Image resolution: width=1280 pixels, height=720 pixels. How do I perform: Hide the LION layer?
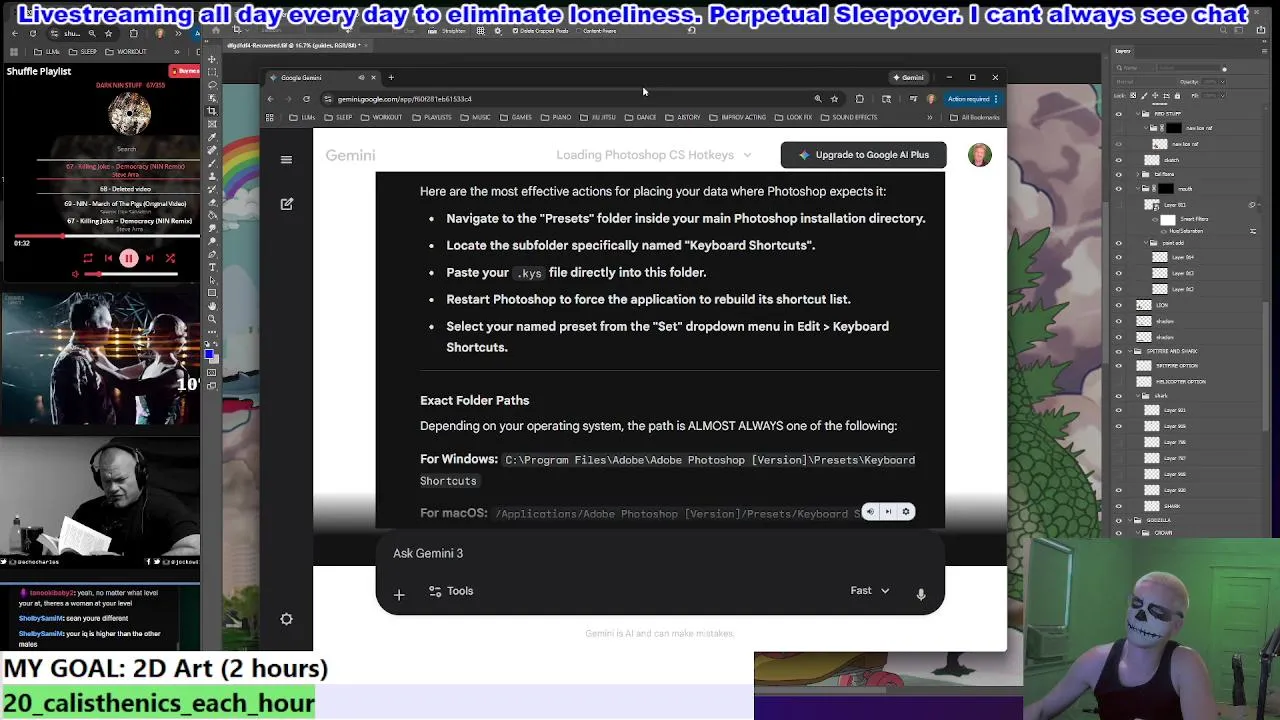pos(1118,305)
